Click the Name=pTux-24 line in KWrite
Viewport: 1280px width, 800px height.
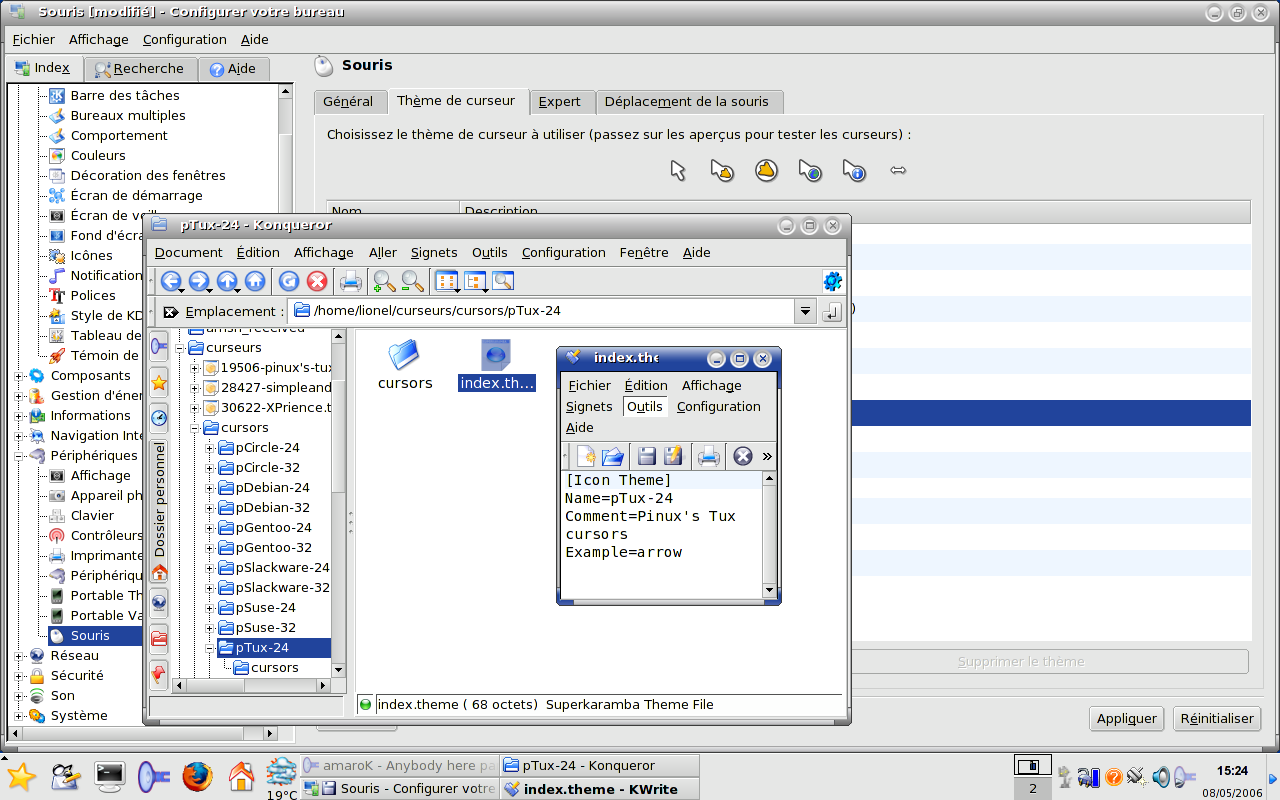(619, 499)
